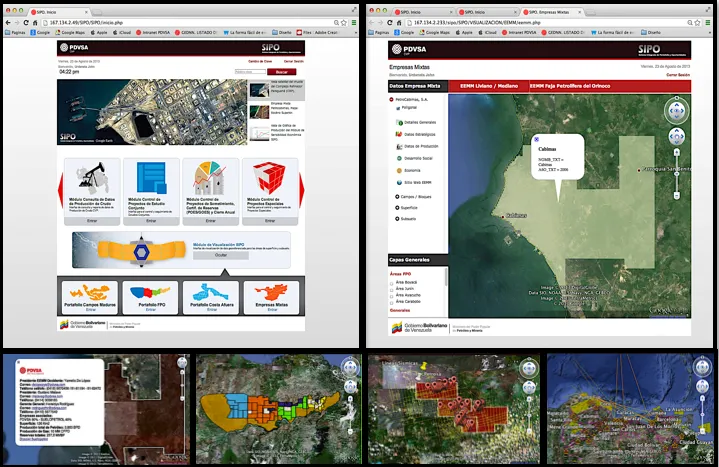Click the Detalles Generales icon in Empresas Mixtas sidebar
719x467 pixels.
(399, 122)
